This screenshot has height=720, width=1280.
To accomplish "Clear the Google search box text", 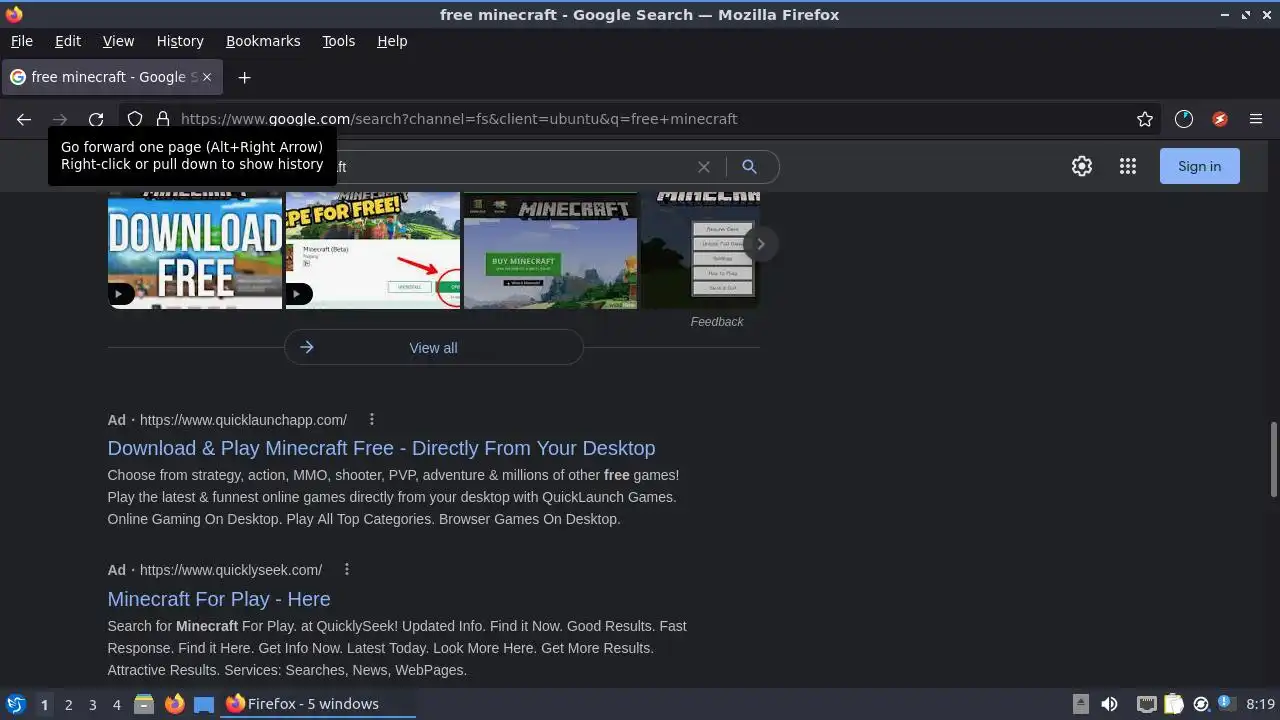I will click(704, 167).
